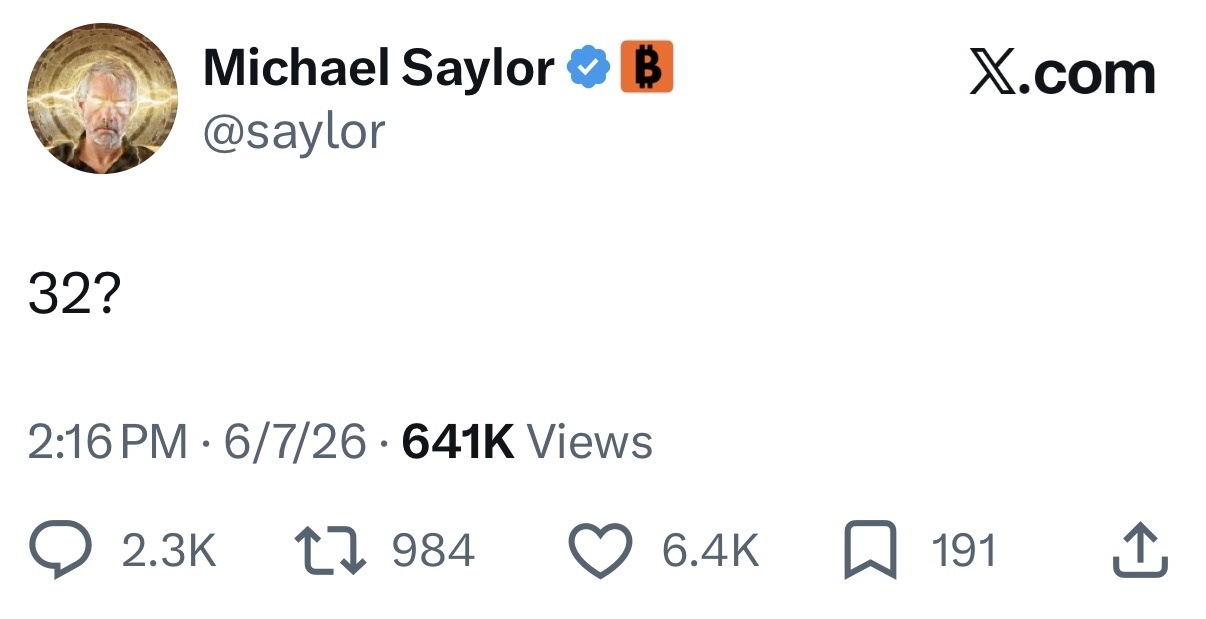
Task: Click the .com text next to X logo
Action: pyautogui.click(x=1087, y=74)
